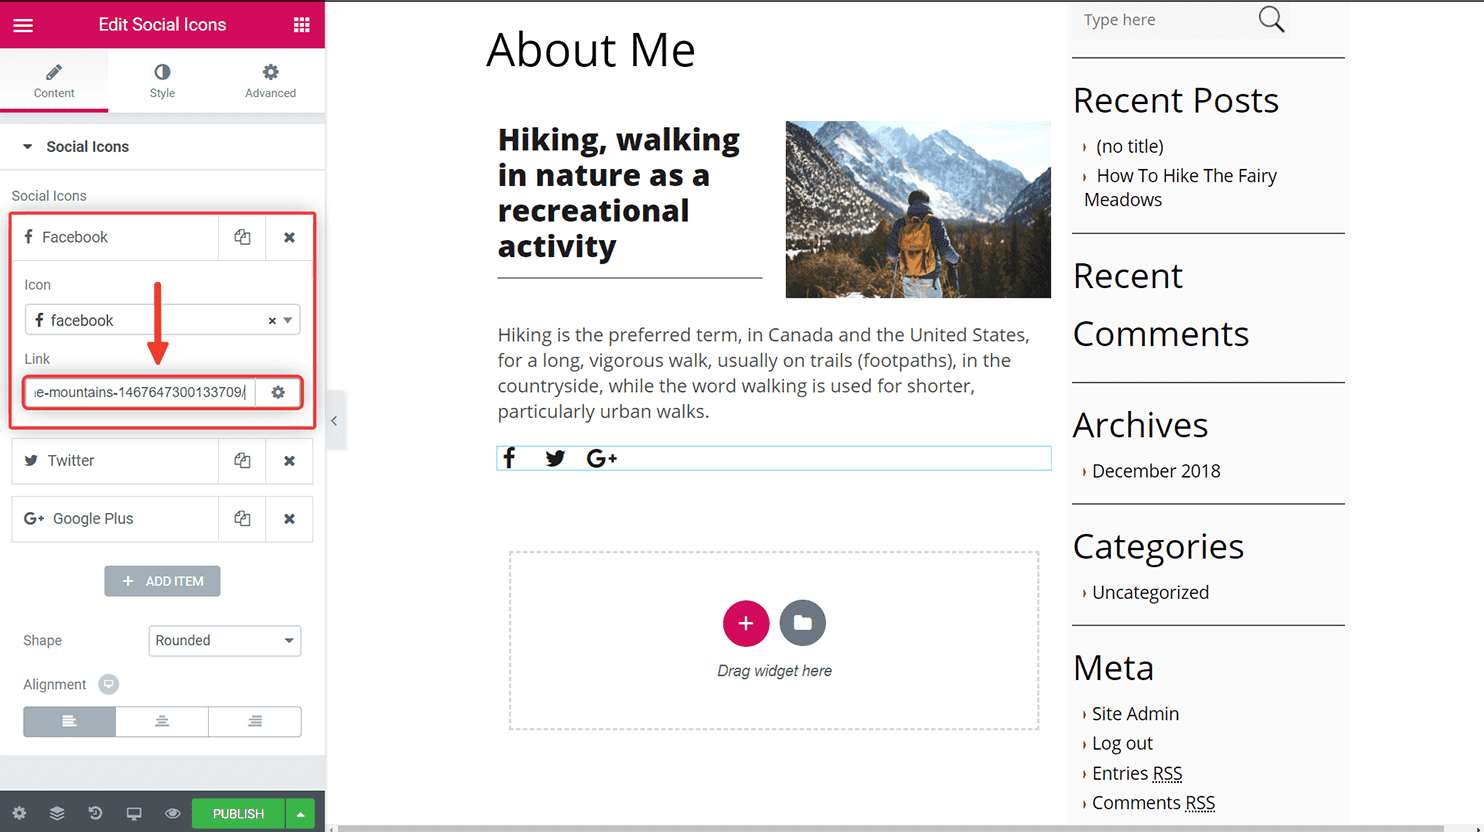Delete the Twitter social icon item
This screenshot has height=832, width=1484.
tap(289, 461)
